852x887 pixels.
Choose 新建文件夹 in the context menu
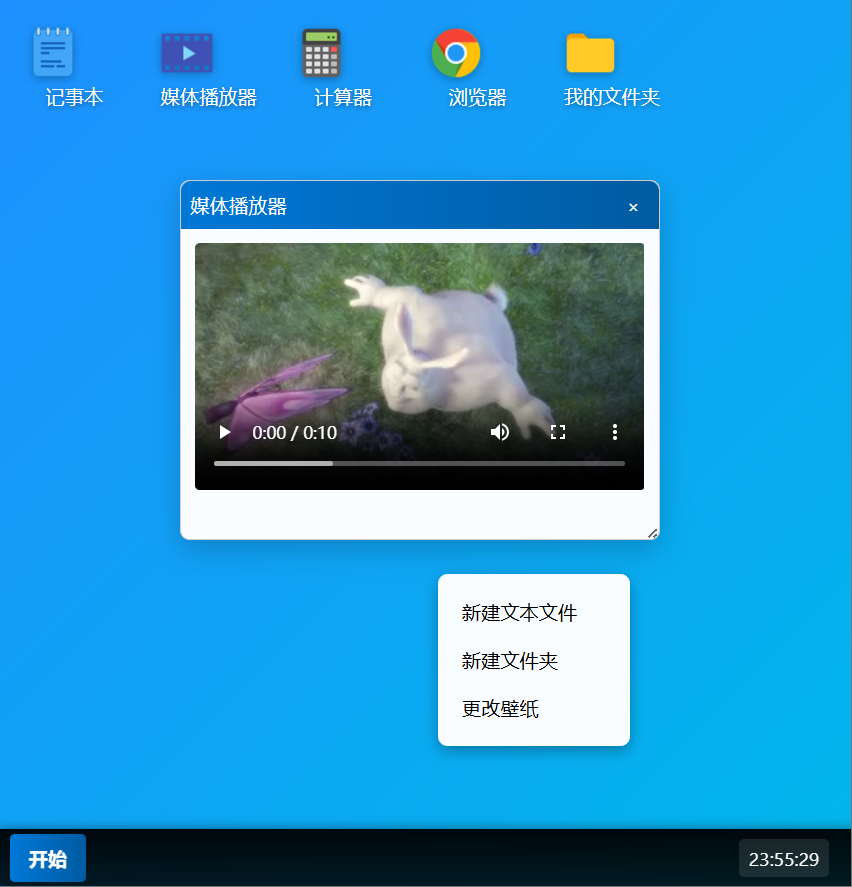point(509,661)
